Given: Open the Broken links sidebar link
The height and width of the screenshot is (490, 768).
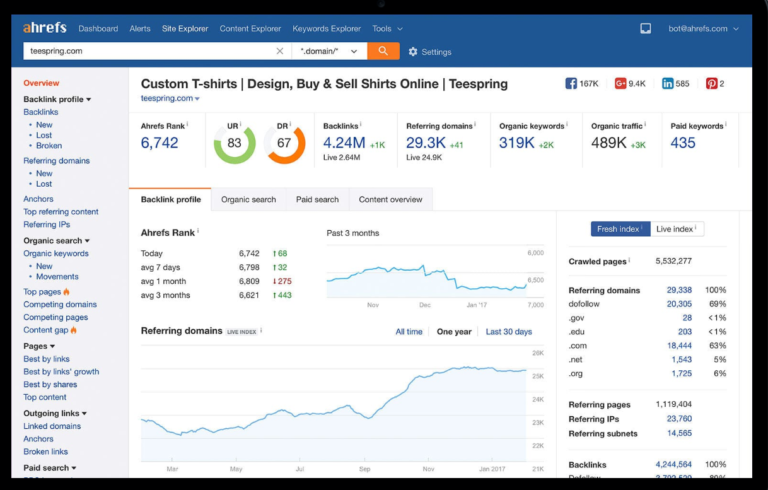Looking at the screenshot, I should 46,451.
